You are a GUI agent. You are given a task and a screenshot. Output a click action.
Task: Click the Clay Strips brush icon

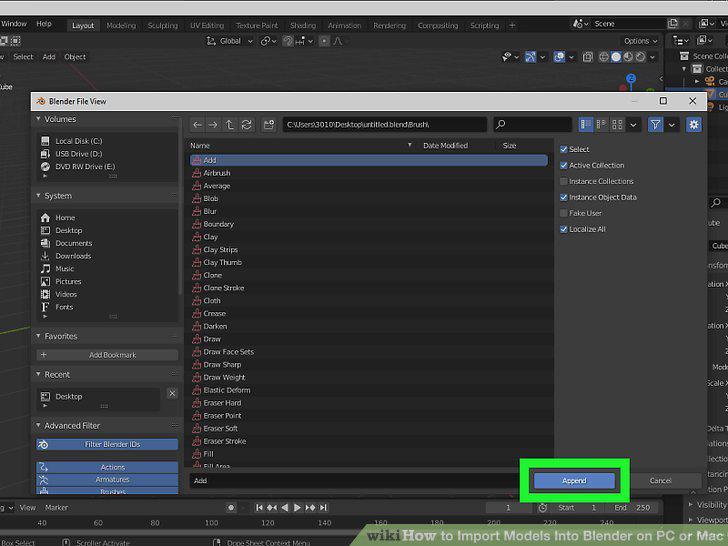[x=197, y=249]
